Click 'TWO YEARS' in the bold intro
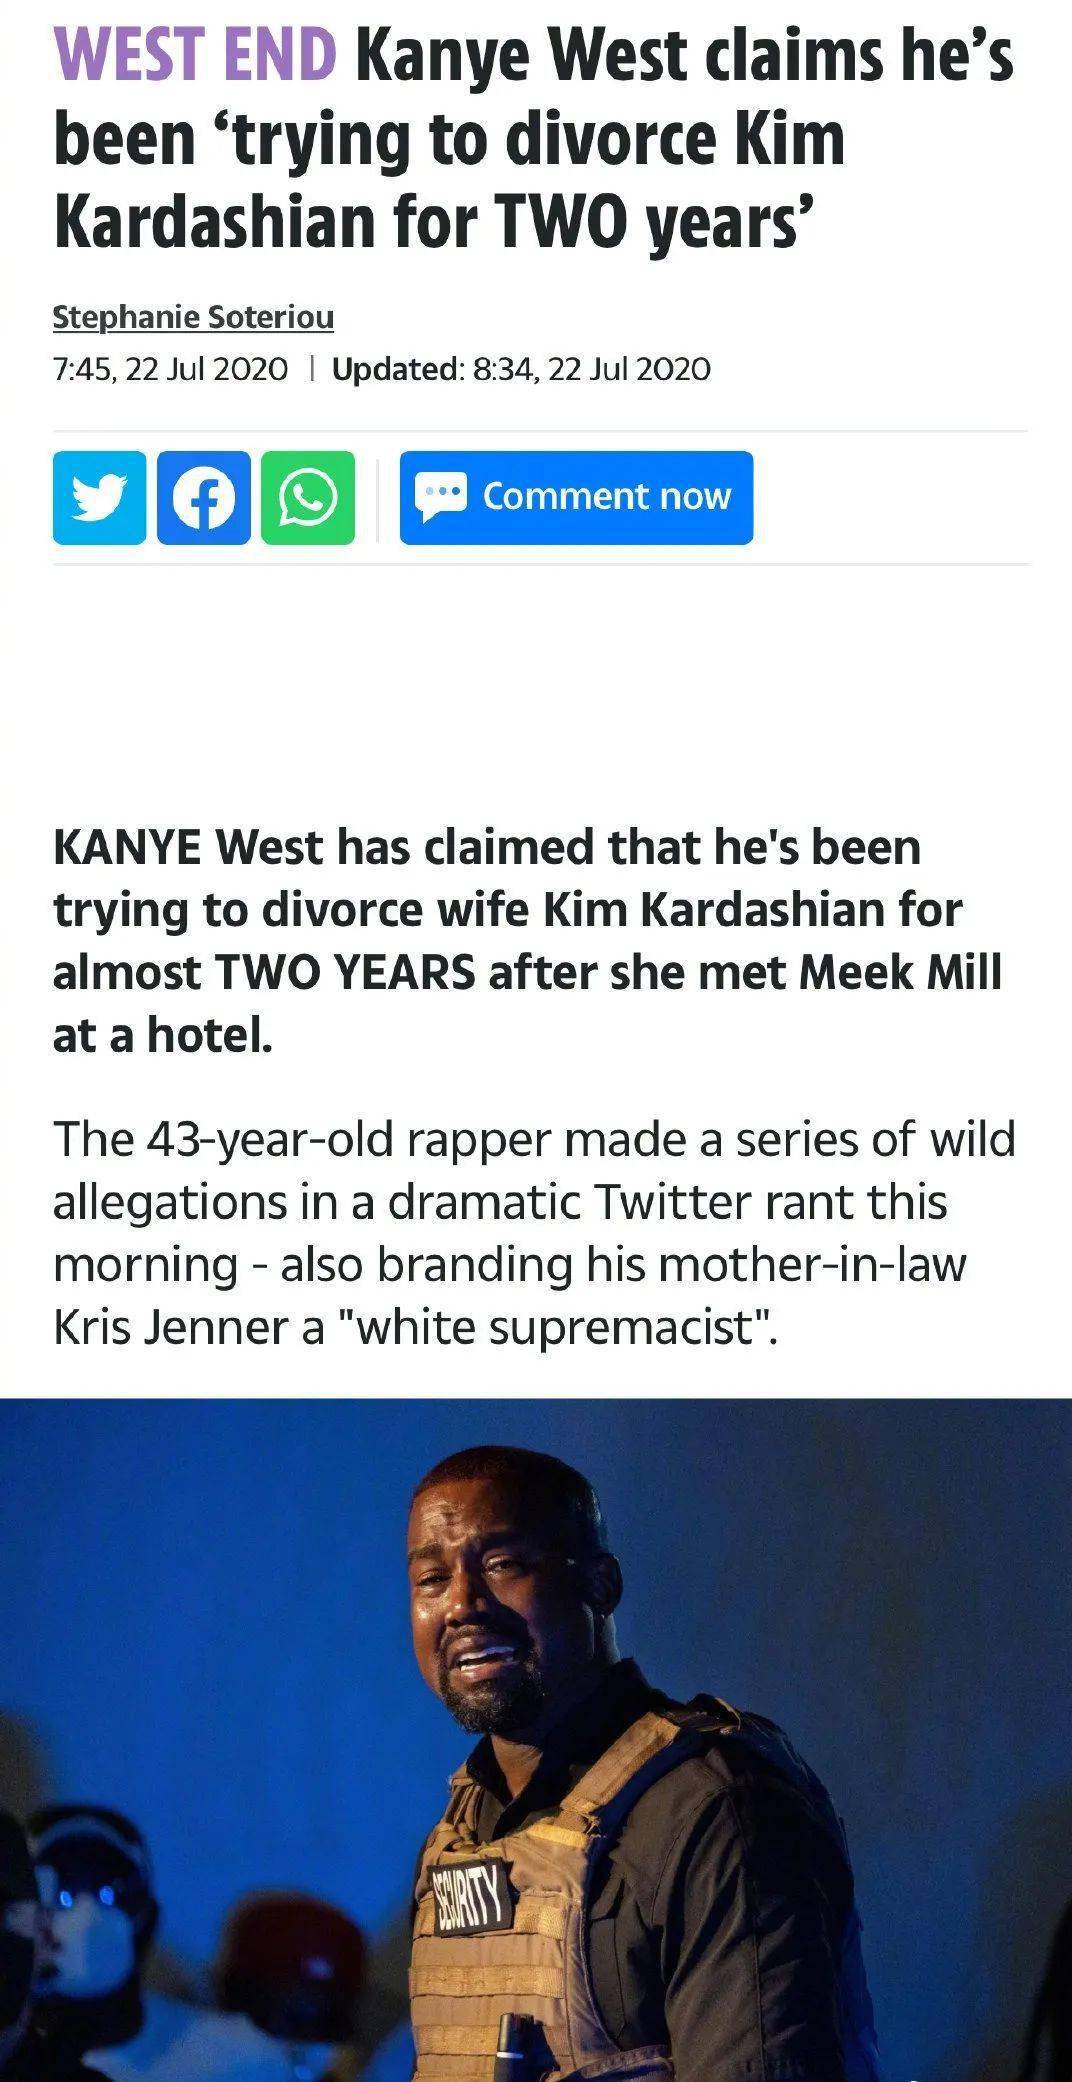The width and height of the screenshot is (1072, 2082). 345,972
